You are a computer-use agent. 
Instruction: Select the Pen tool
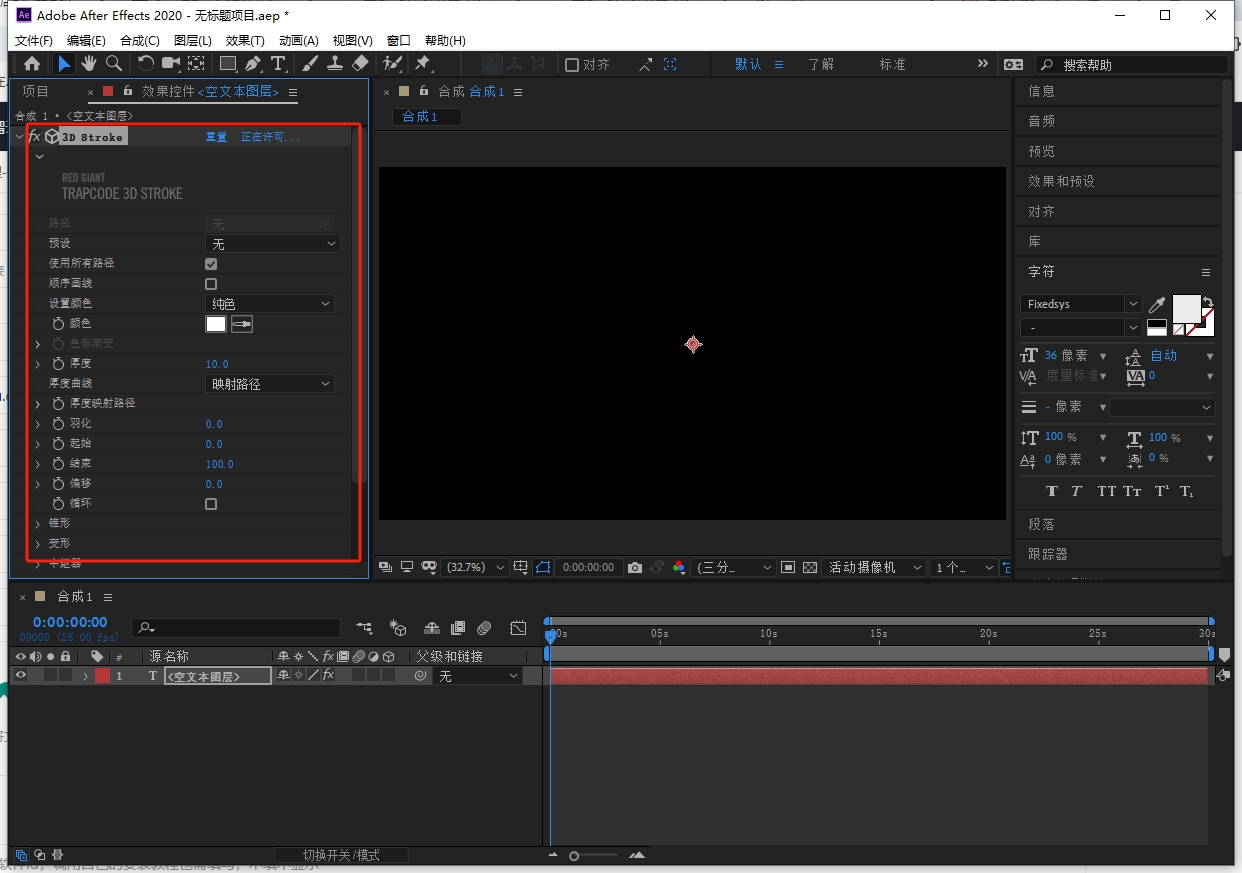[x=253, y=64]
